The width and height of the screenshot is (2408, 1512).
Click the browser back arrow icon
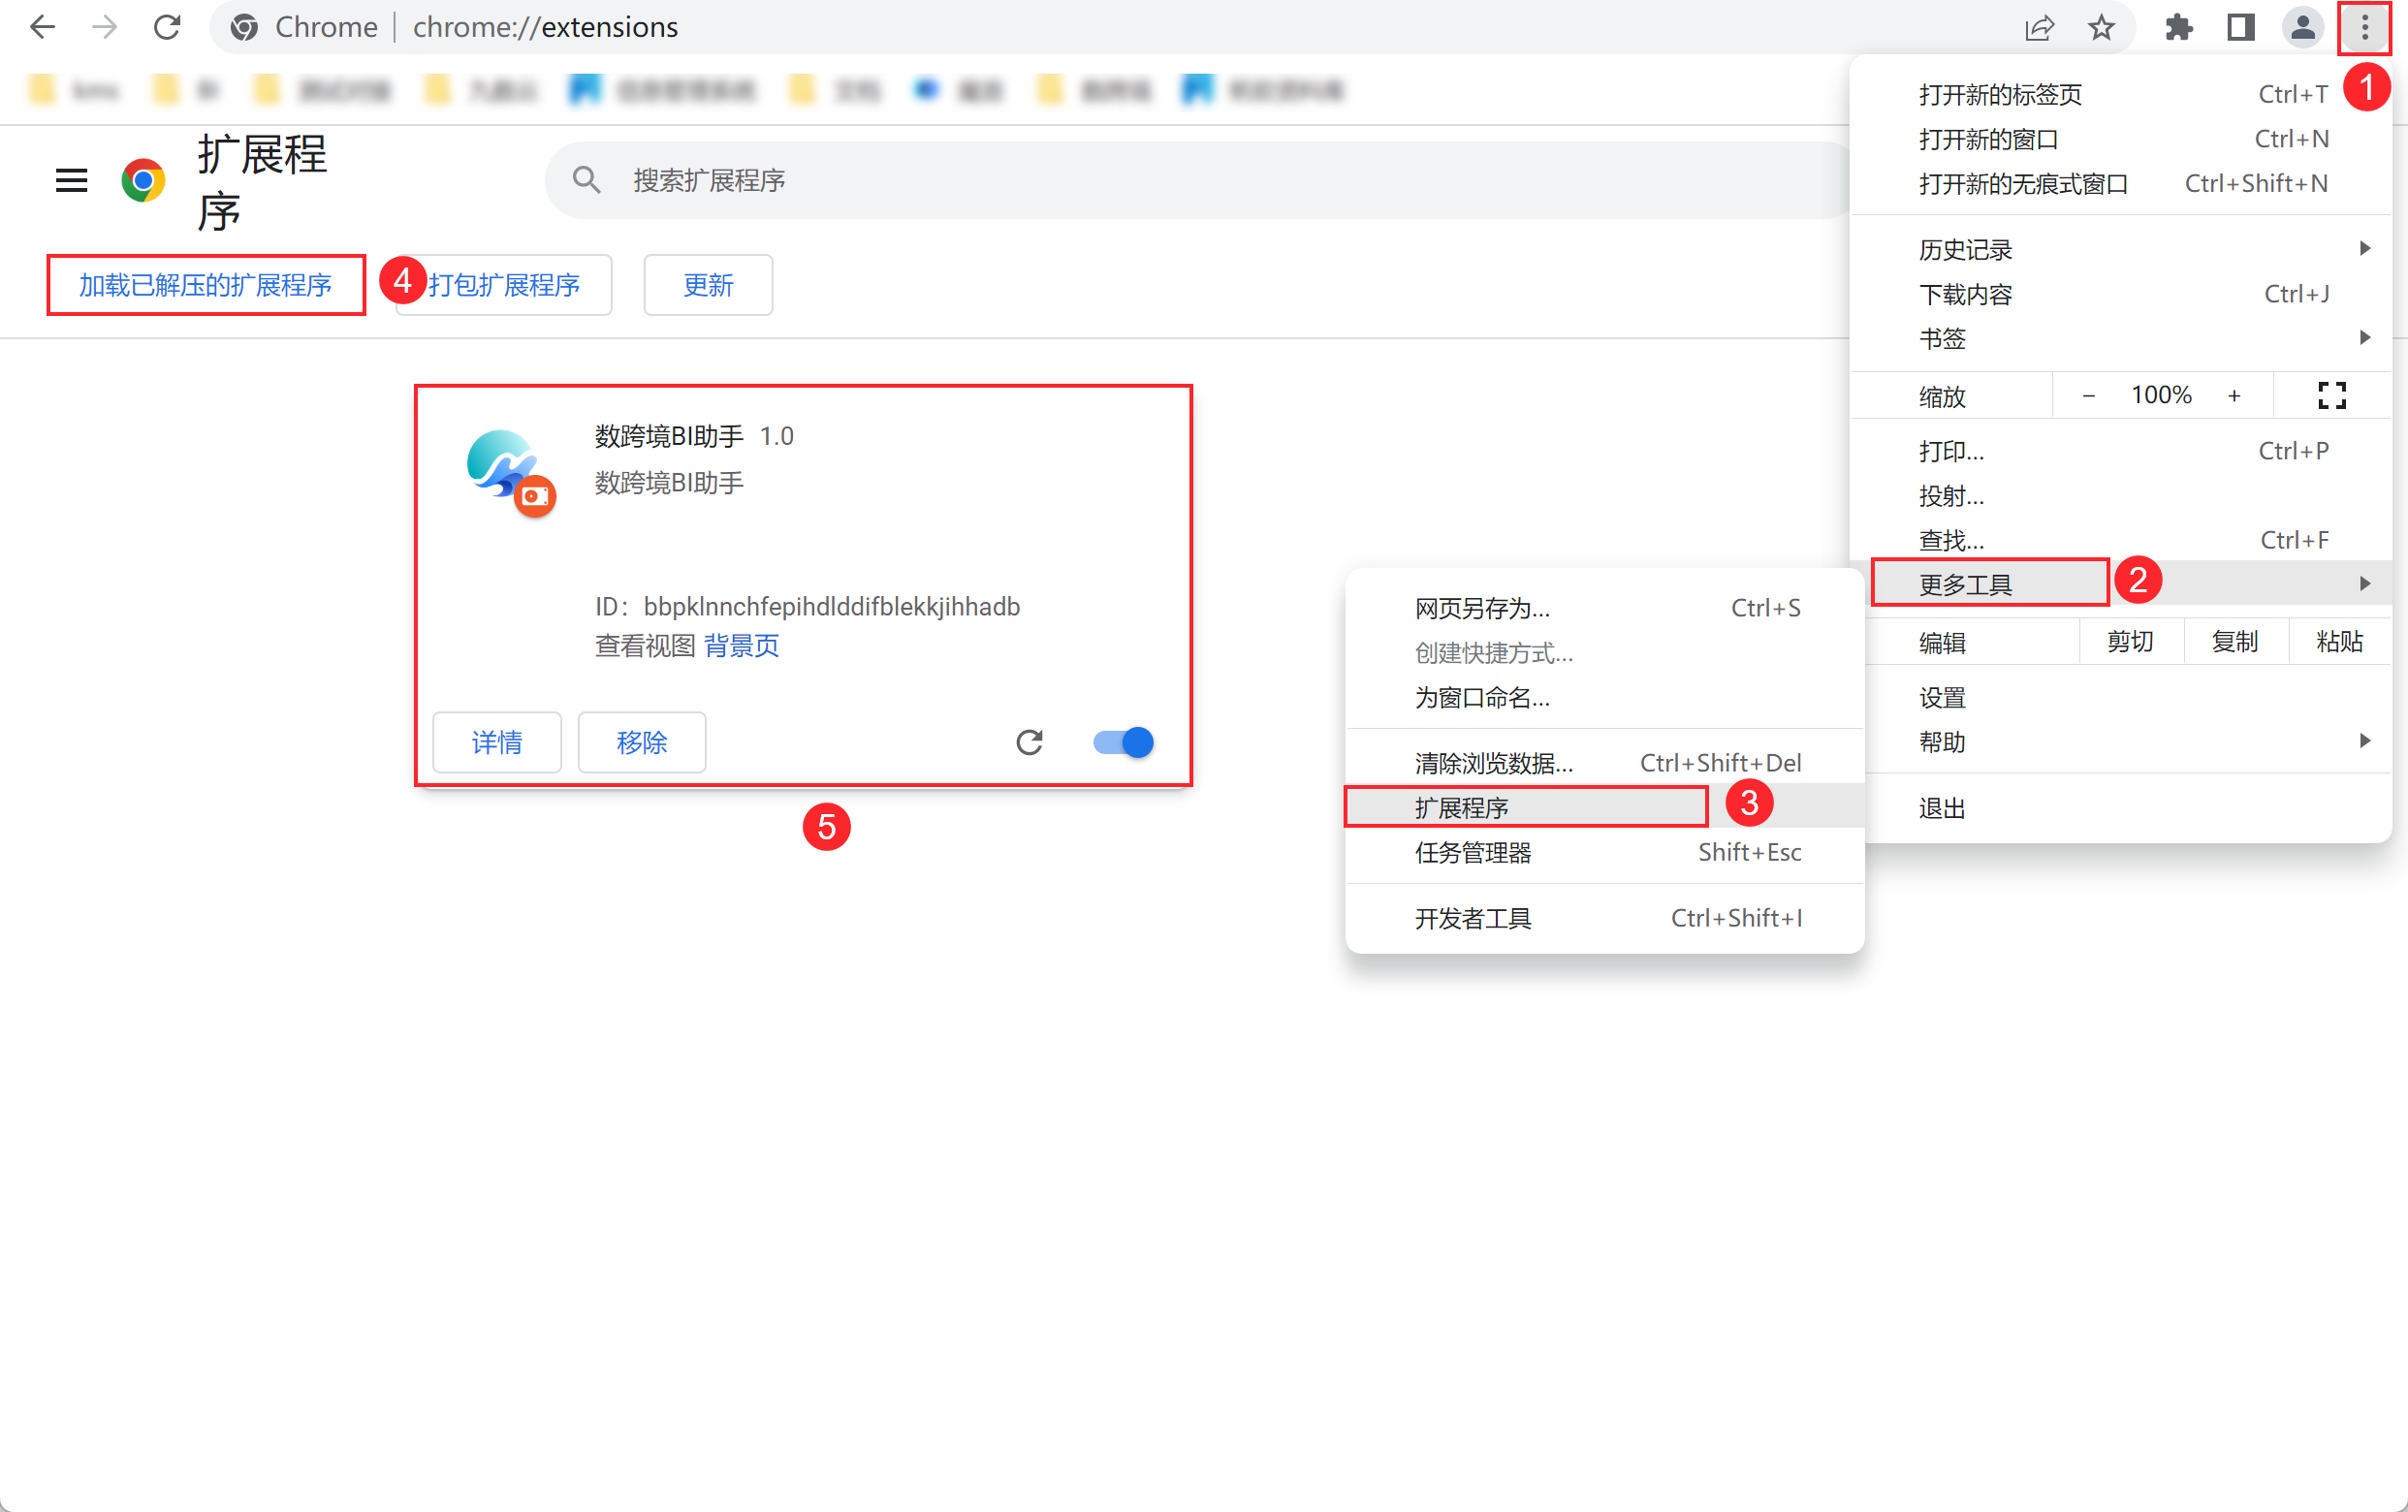(42, 27)
